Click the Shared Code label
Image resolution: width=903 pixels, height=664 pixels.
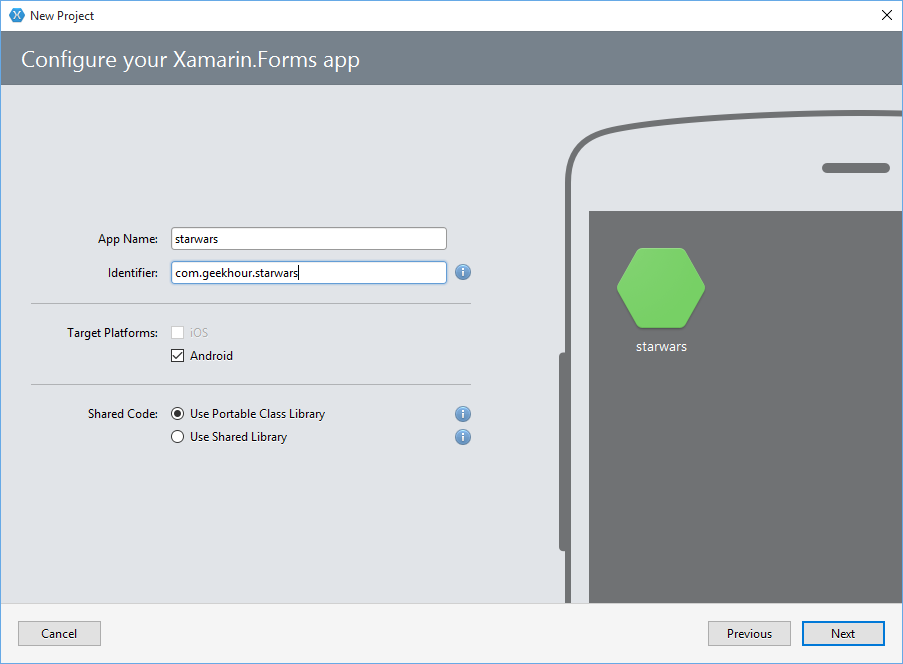coord(123,413)
